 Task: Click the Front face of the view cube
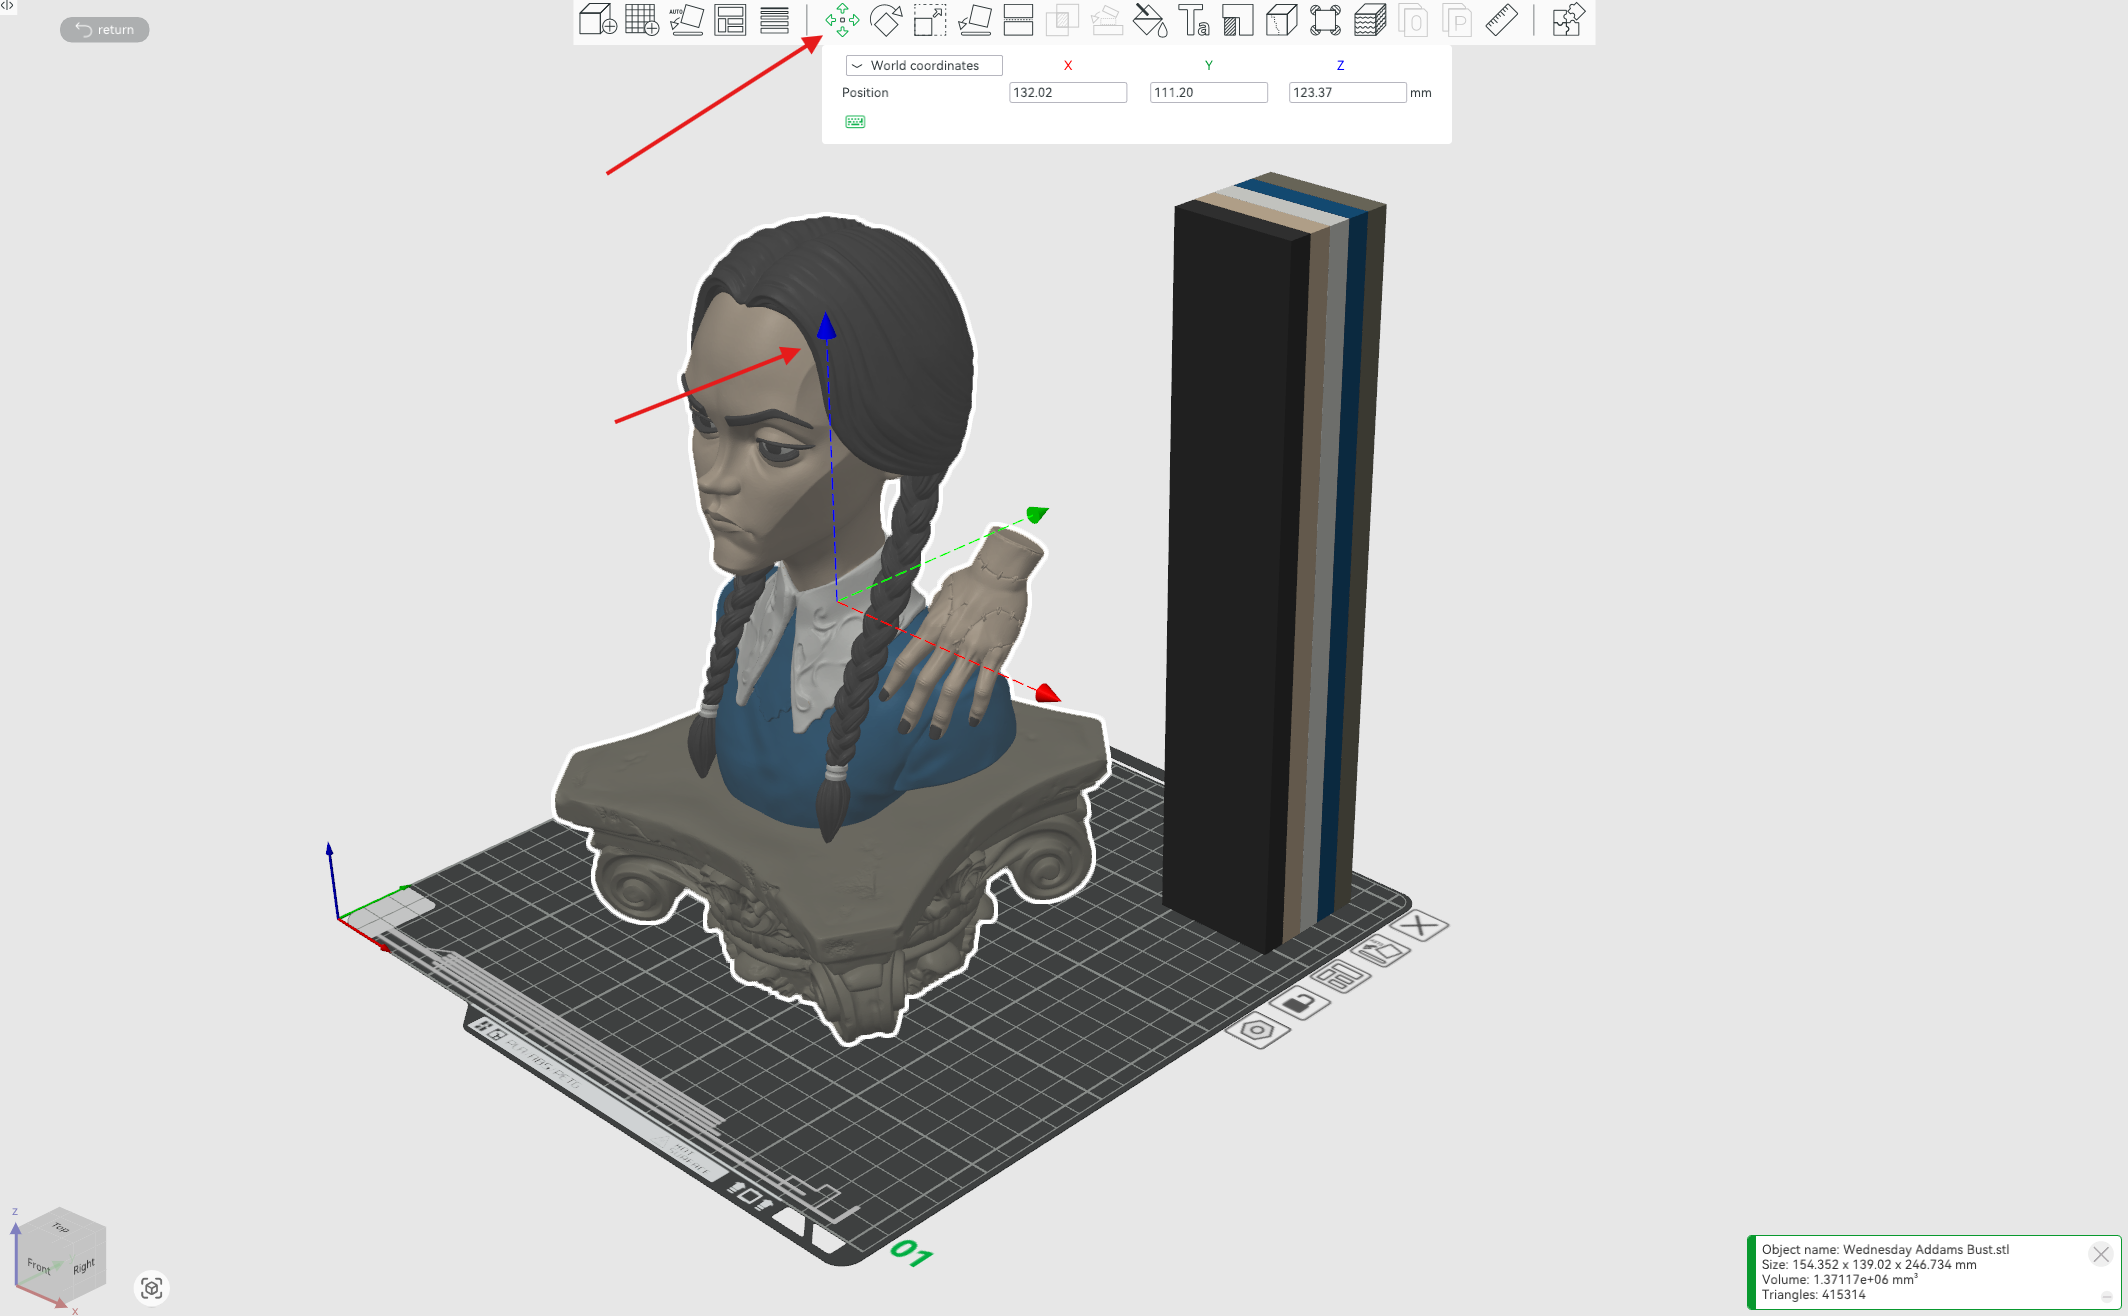point(39,1266)
